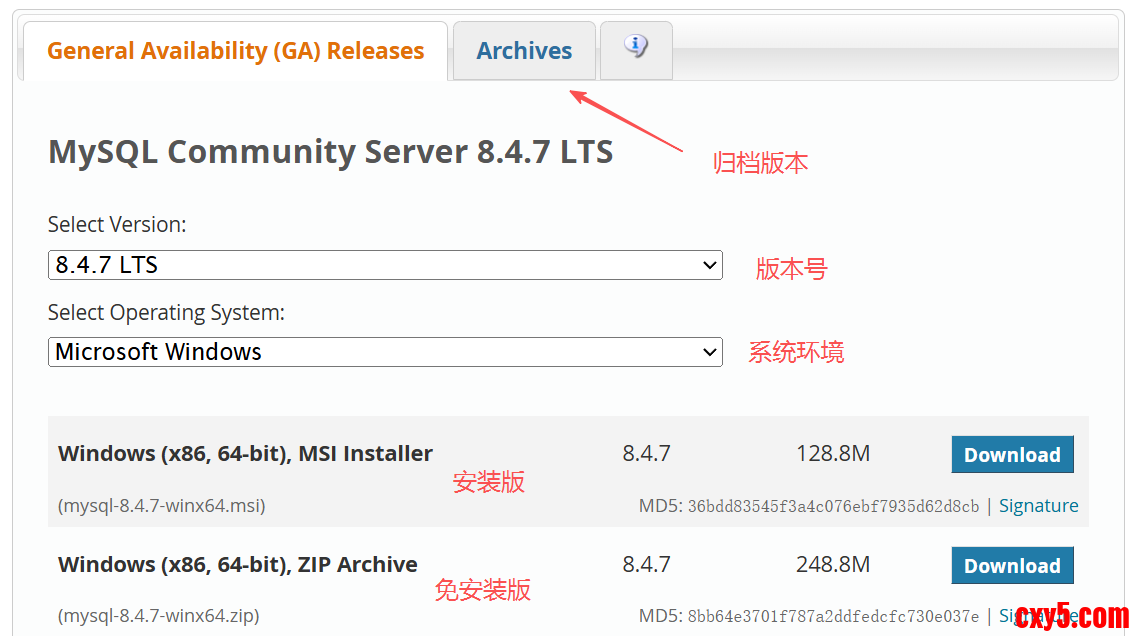Click the operating system dropdown chevron arrow
This screenshot has width=1134, height=636.
tap(710, 352)
